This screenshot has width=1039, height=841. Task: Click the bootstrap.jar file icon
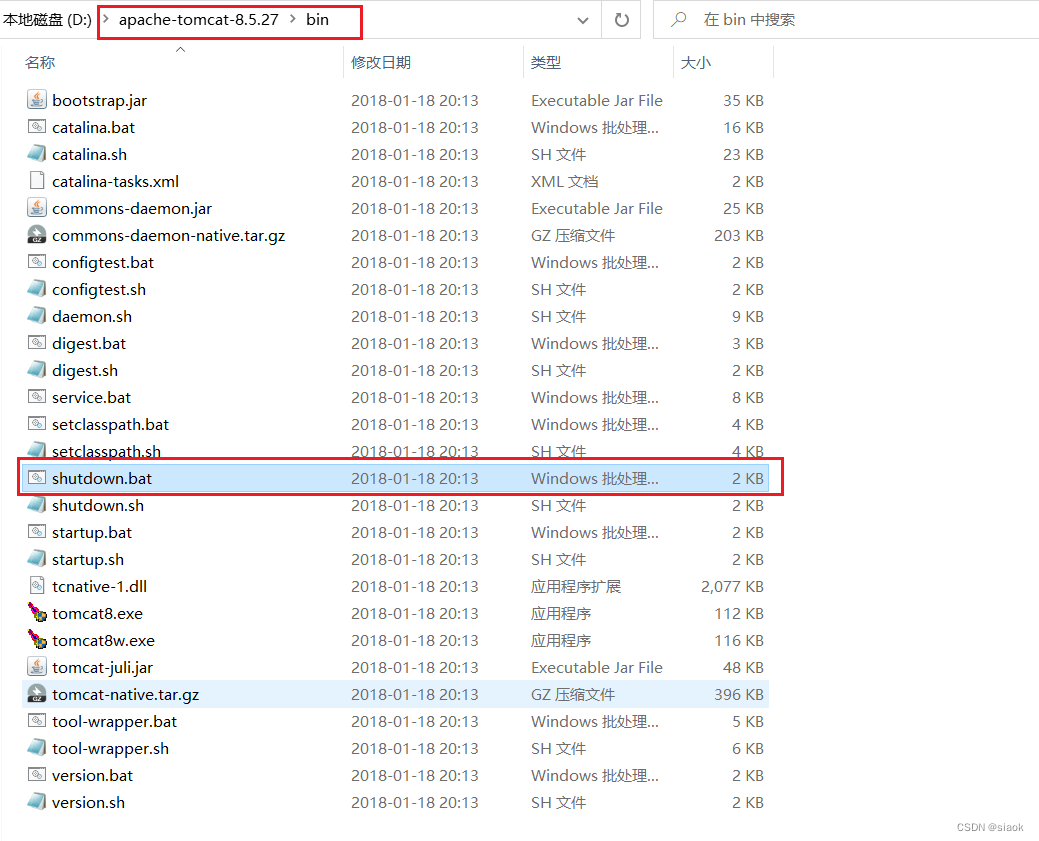coord(37,100)
